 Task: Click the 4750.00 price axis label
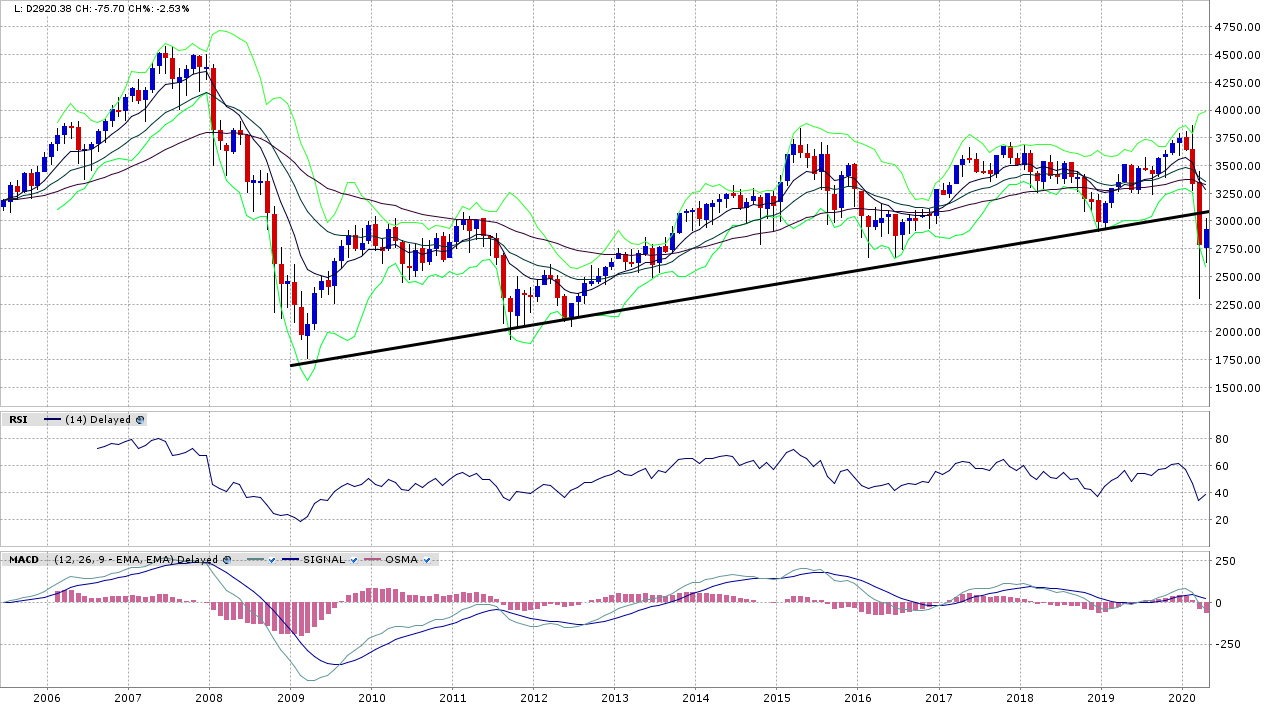click(x=1237, y=27)
